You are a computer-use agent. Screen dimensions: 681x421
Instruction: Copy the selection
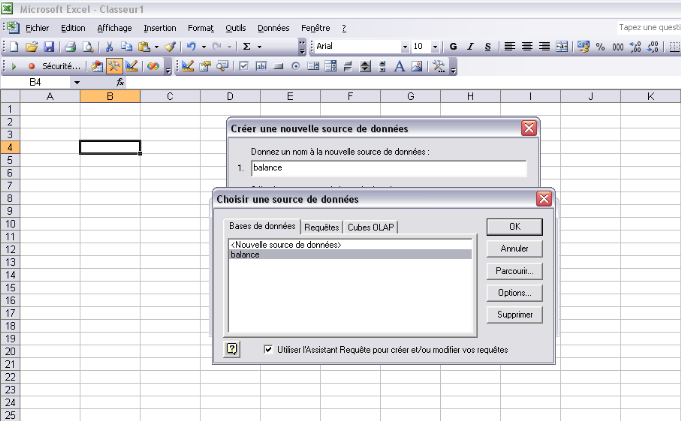126,46
